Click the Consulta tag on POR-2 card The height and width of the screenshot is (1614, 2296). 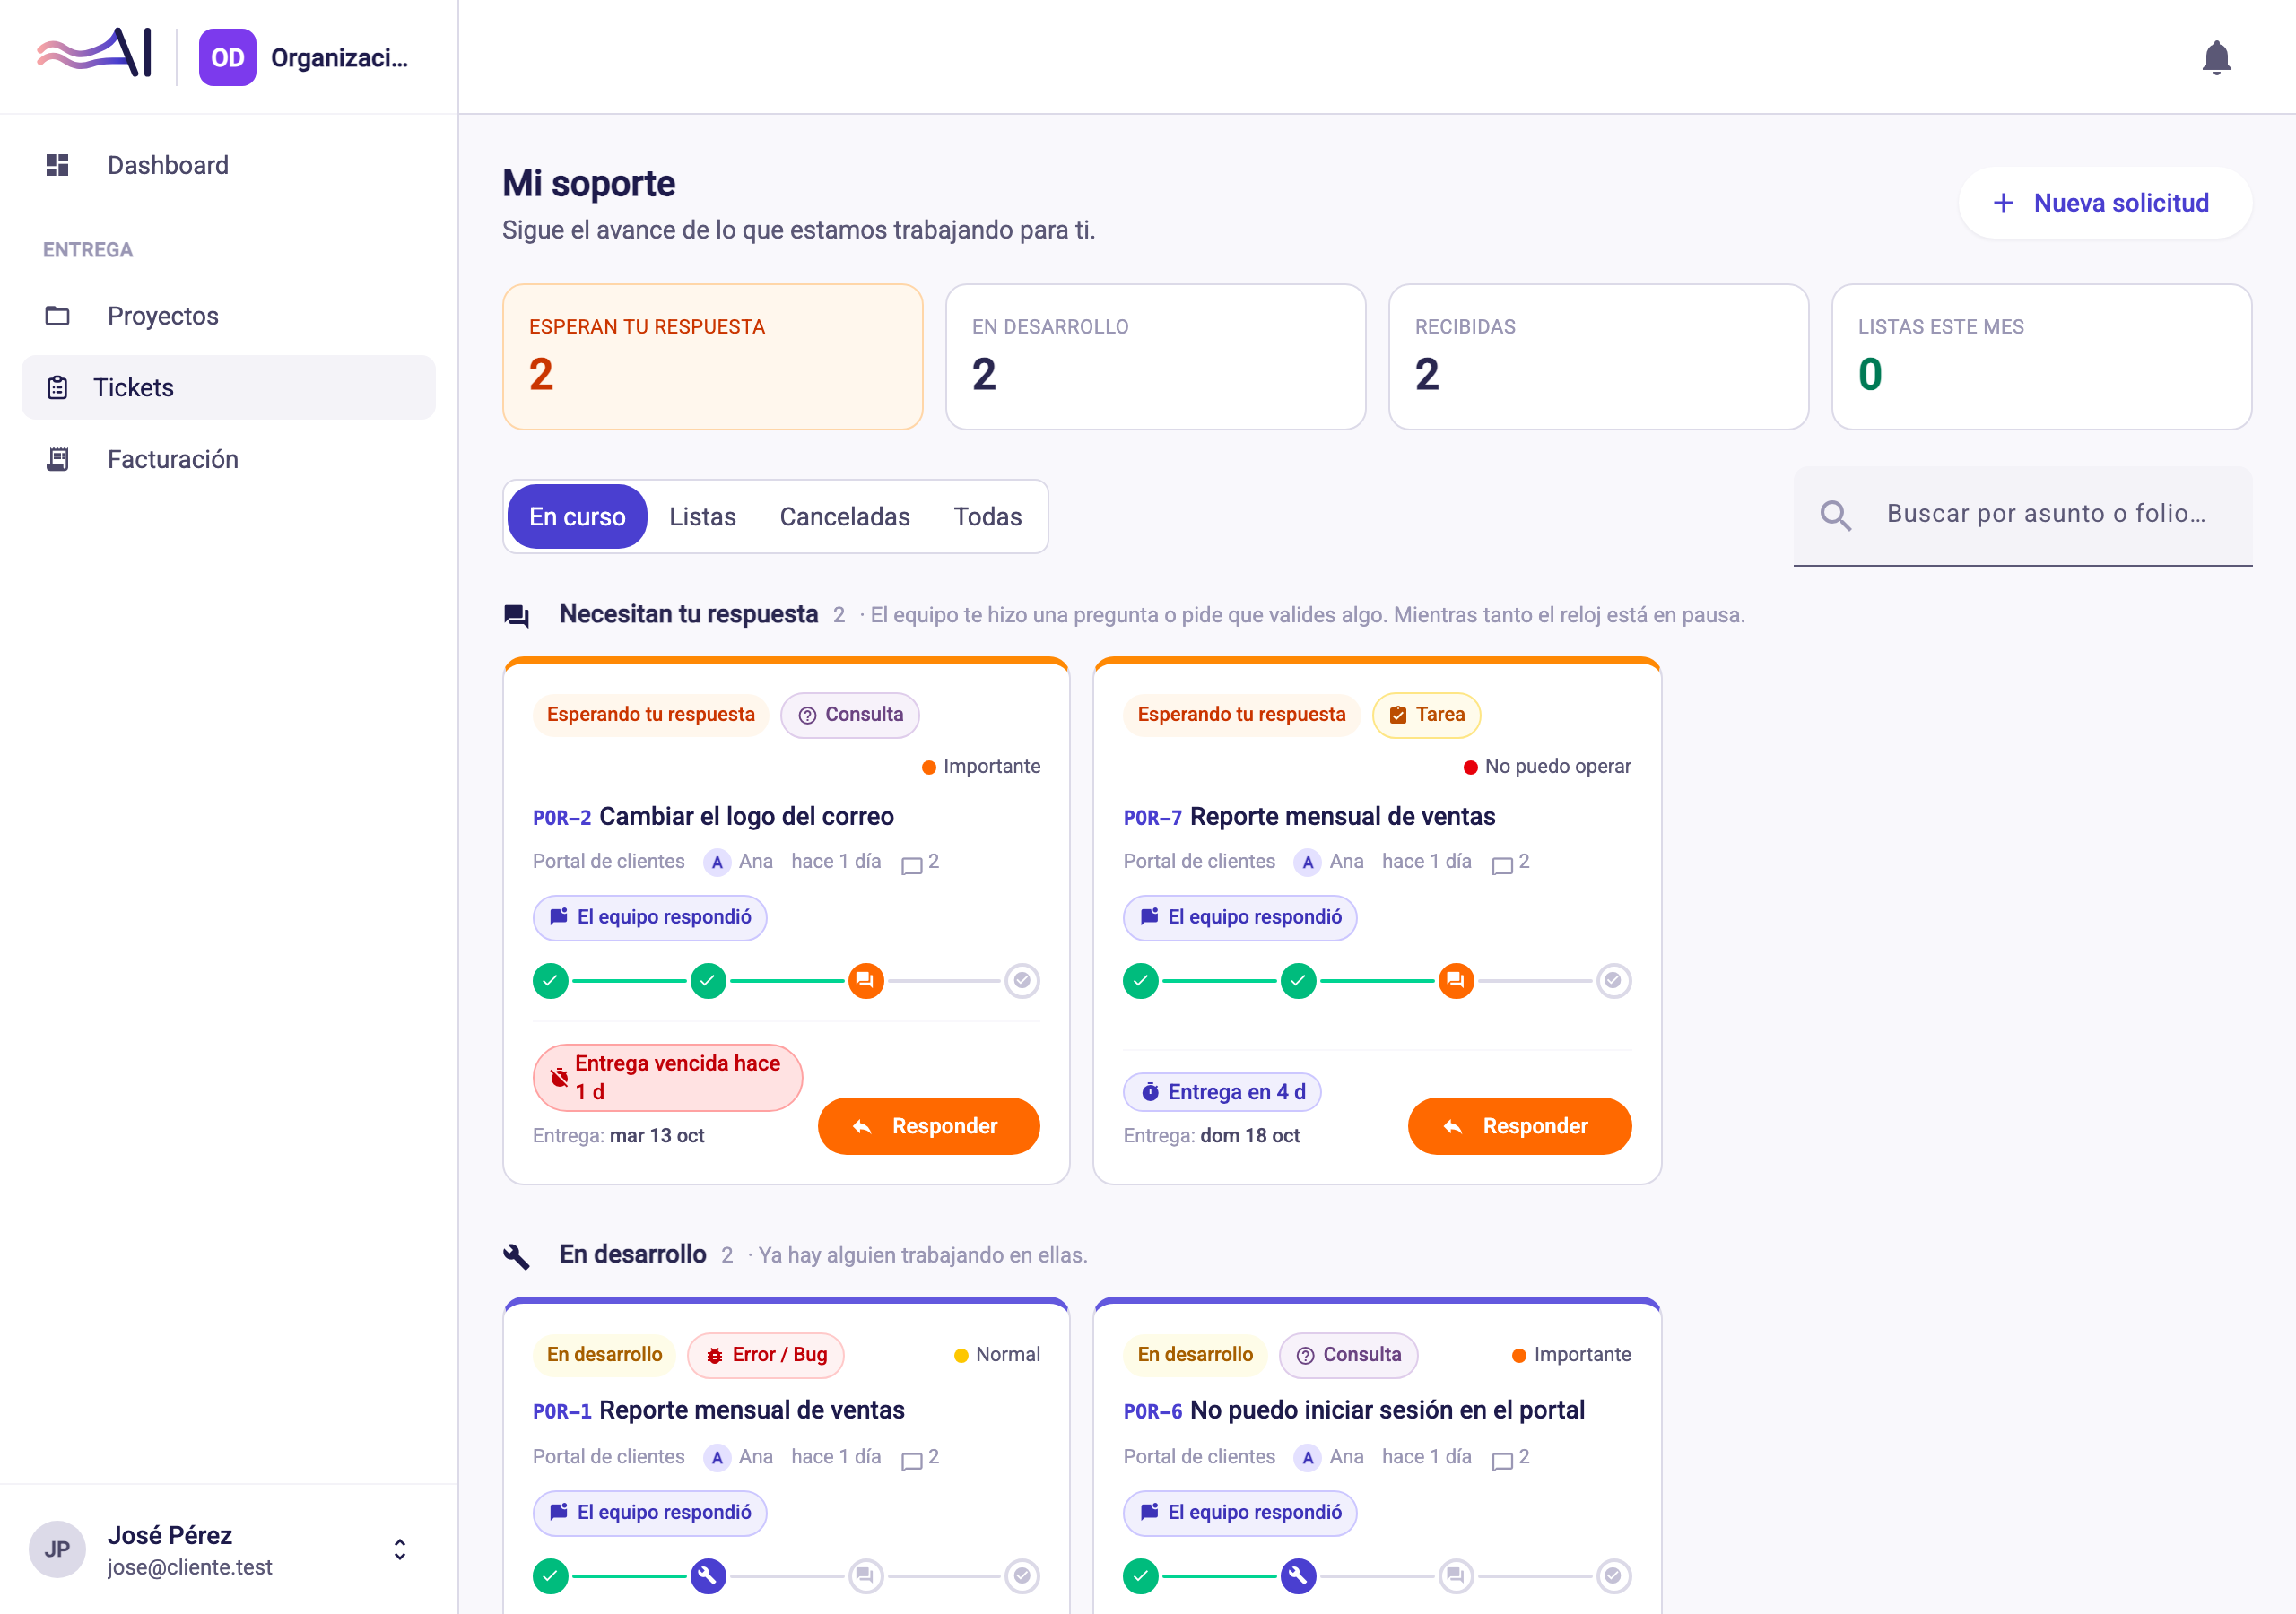click(849, 716)
